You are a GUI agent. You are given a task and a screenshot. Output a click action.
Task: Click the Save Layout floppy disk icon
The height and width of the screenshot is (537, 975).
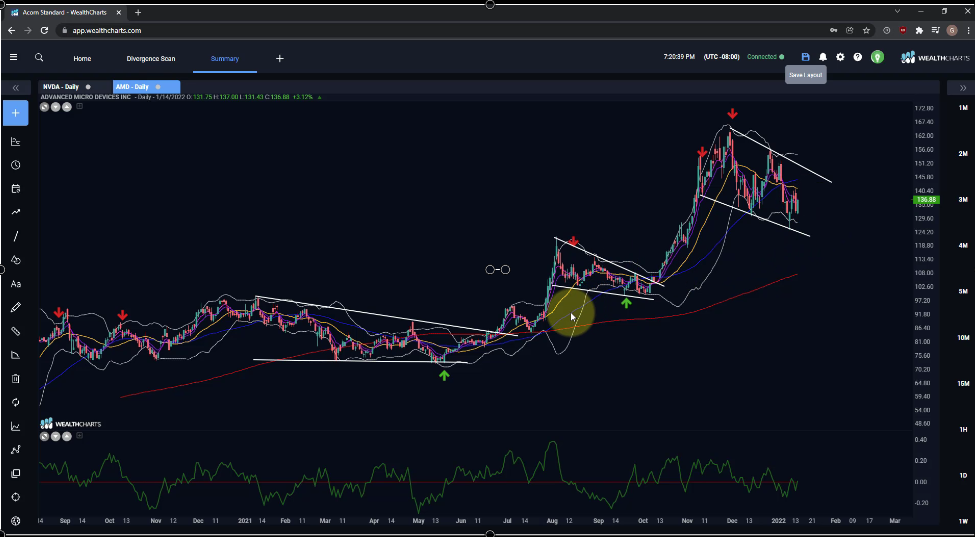tap(805, 57)
